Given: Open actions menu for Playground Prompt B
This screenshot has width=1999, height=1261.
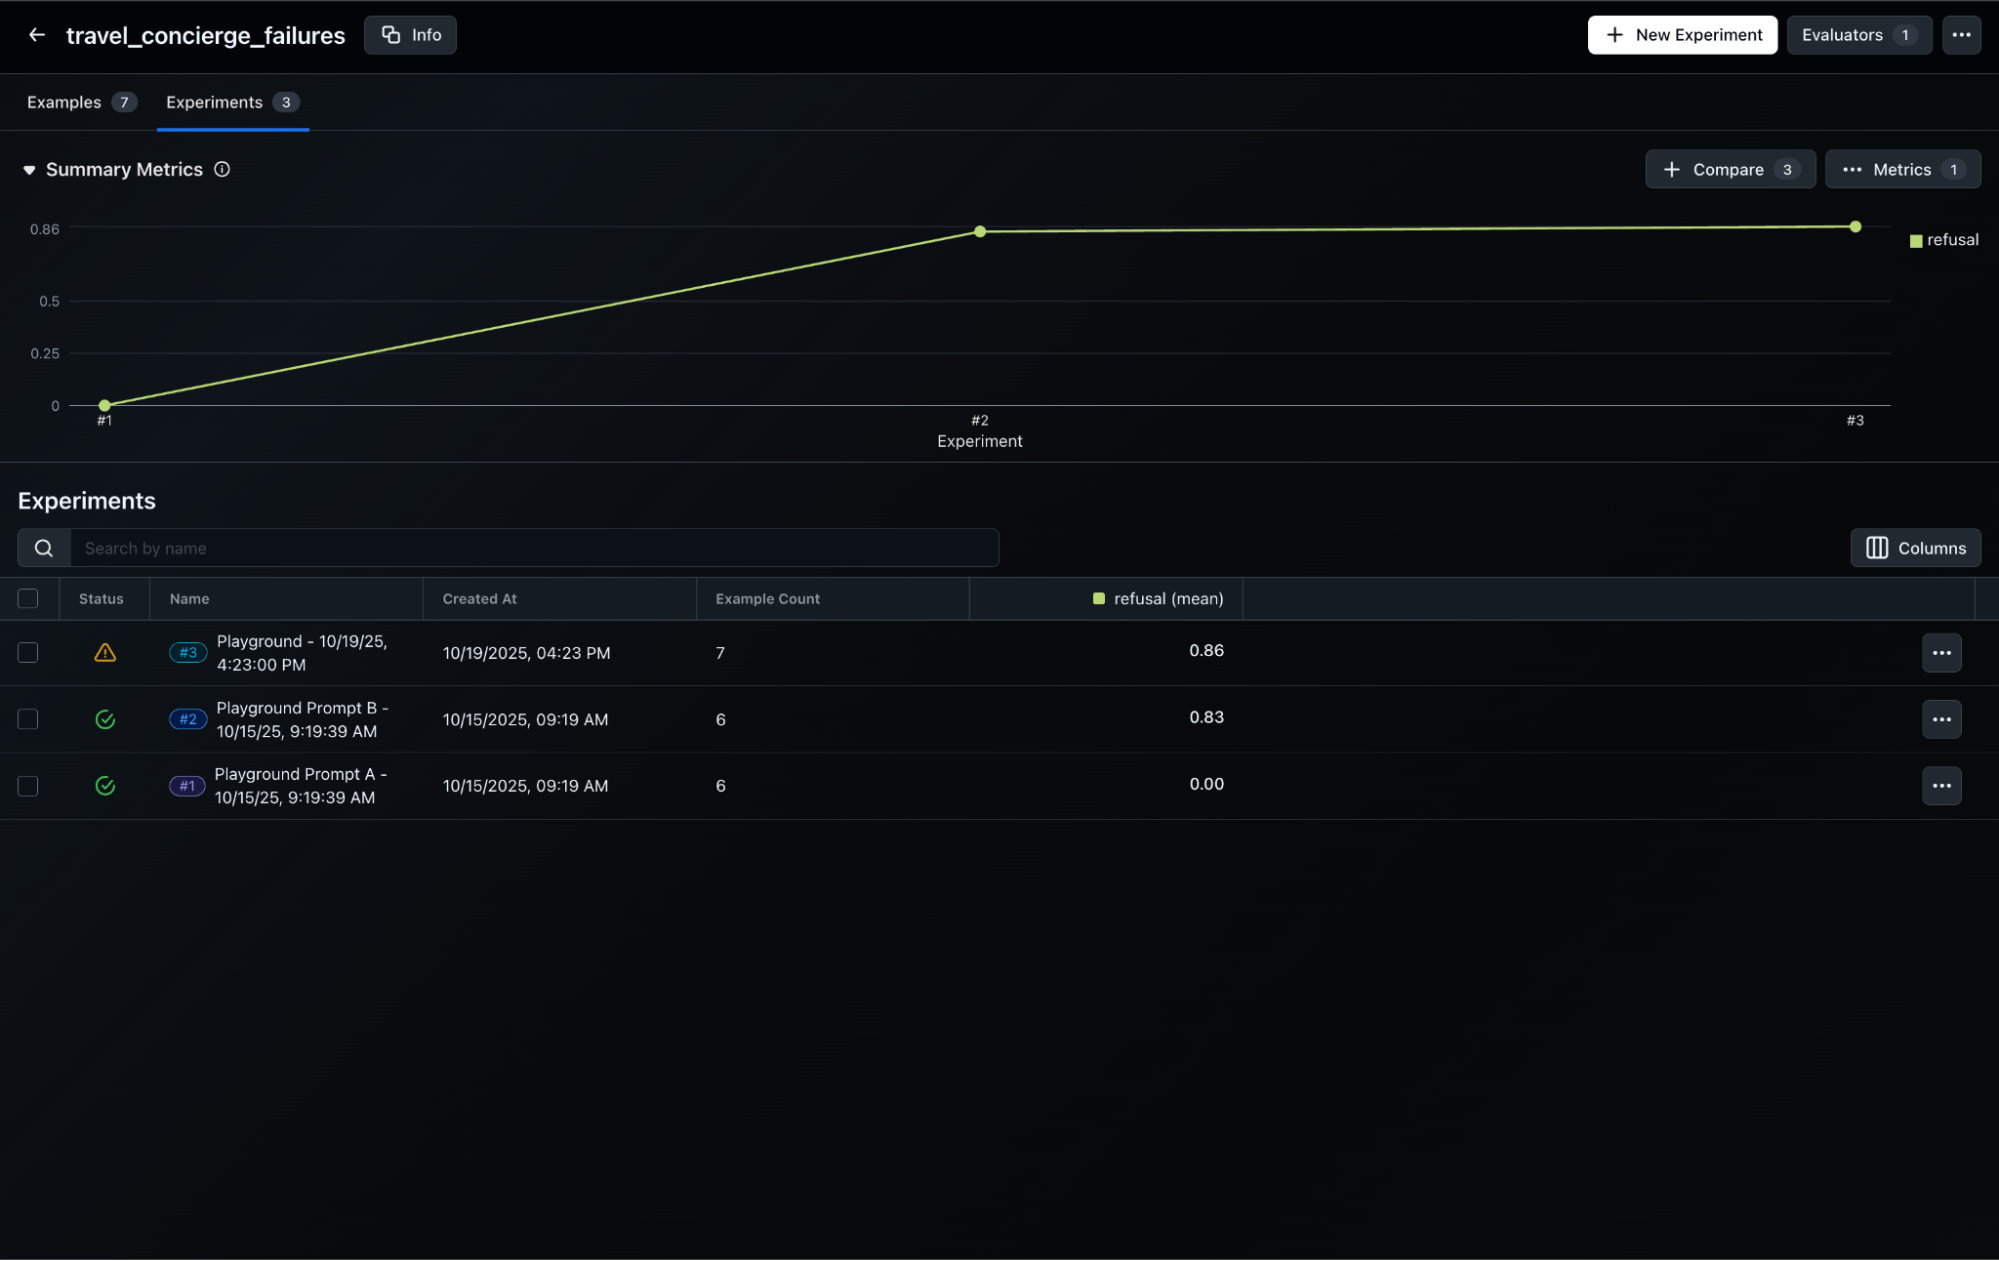Looking at the screenshot, I should coord(1940,719).
